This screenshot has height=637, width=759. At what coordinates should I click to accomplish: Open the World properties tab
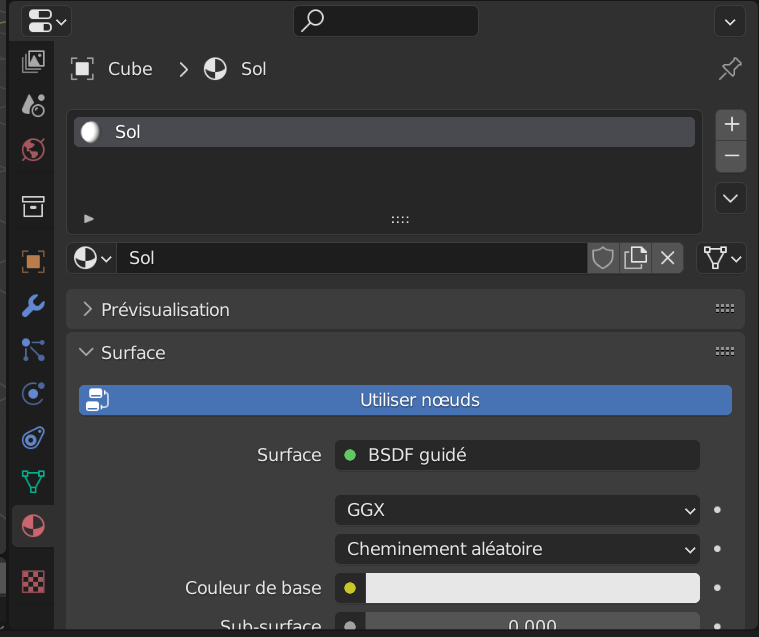(33, 150)
